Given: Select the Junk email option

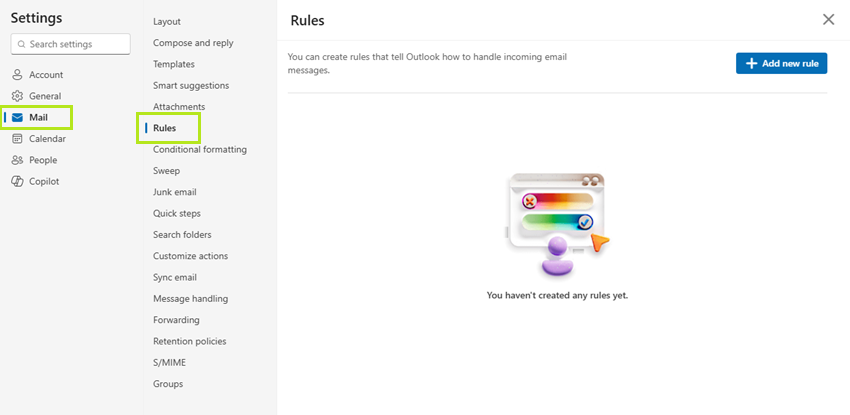Looking at the screenshot, I should [175, 192].
